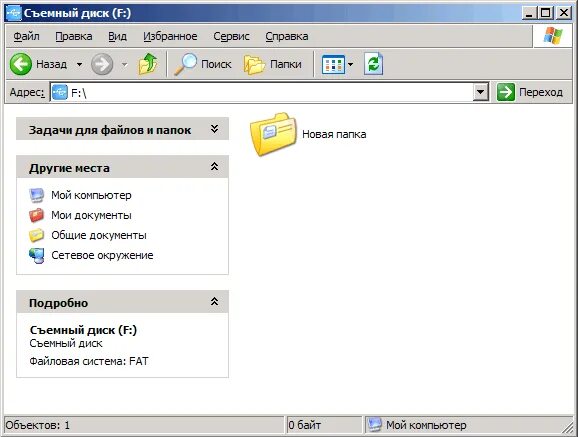The height and width of the screenshot is (437, 578).
Task: Open the address bar dropdown list
Action: click(x=481, y=92)
